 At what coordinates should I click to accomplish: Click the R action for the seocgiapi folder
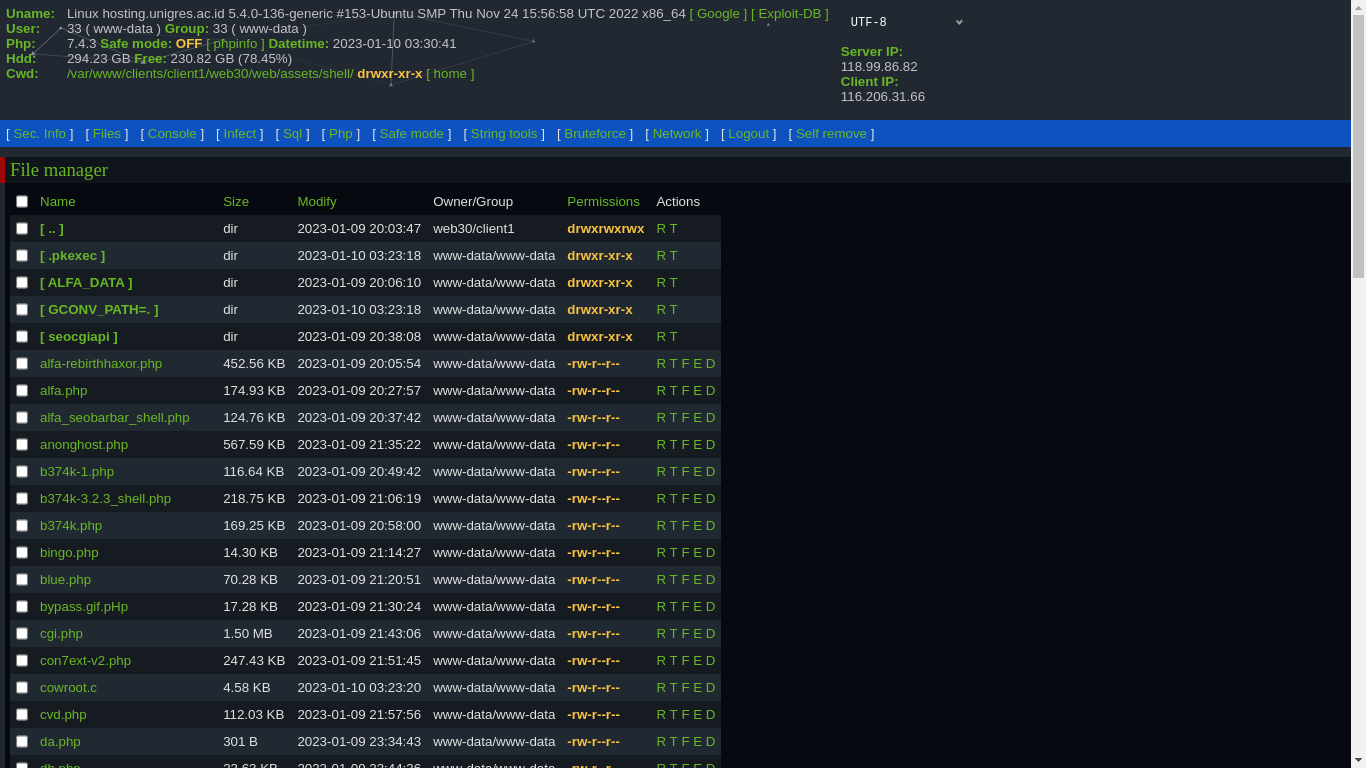[x=661, y=337]
